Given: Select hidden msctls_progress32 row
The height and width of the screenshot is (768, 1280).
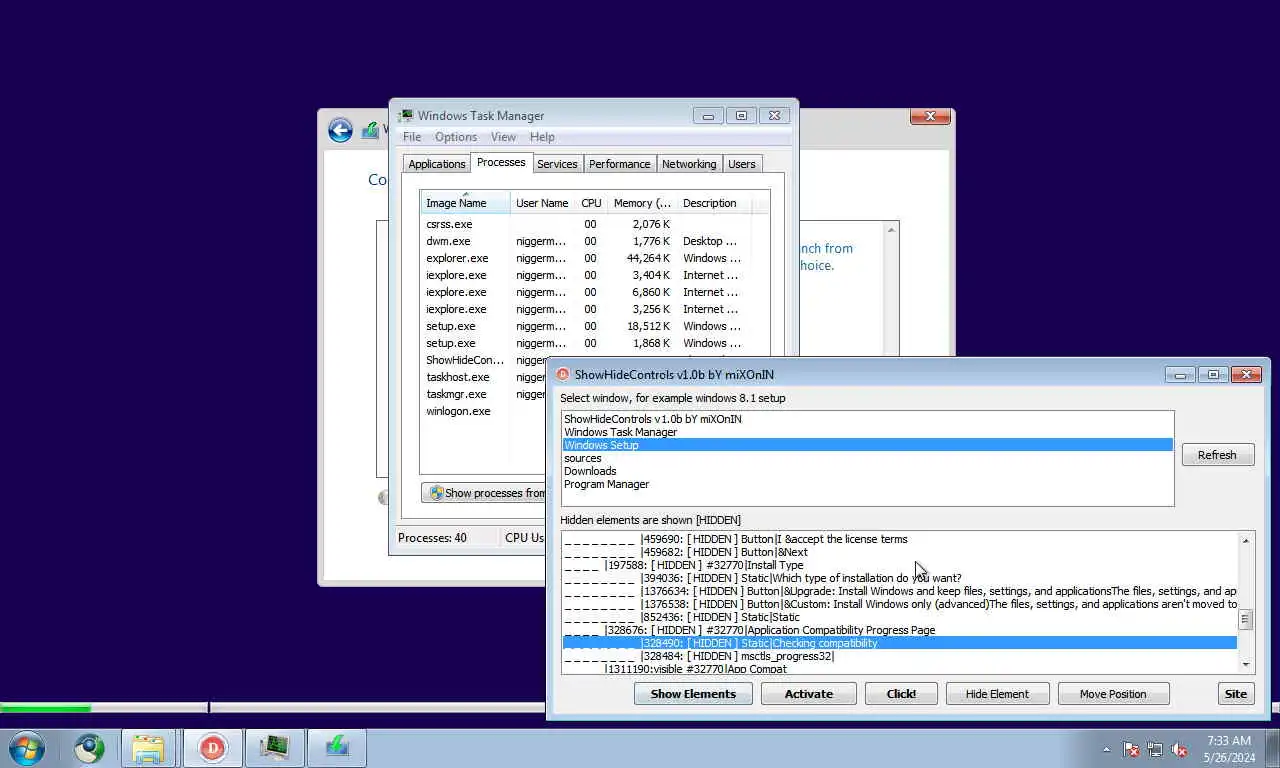Looking at the screenshot, I should pyautogui.click(x=900, y=656).
